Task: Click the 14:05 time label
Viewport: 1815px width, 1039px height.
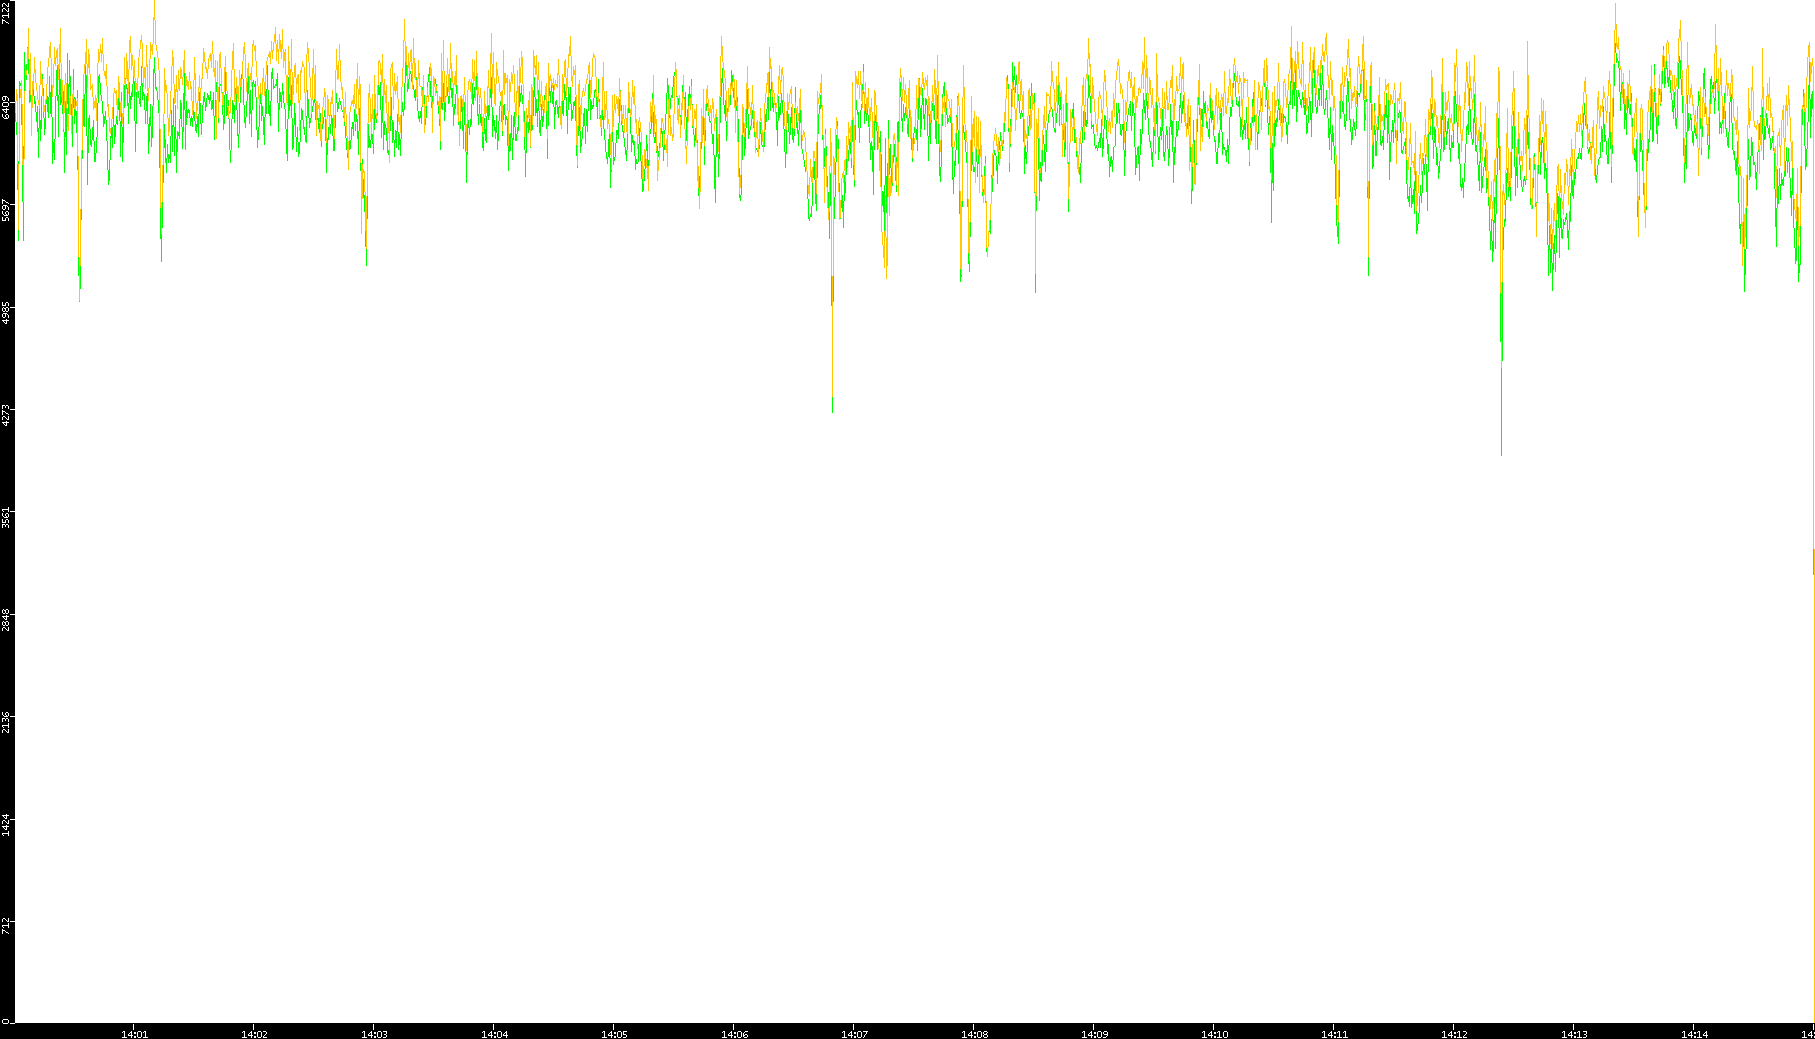Action: [x=614, y=1034]
